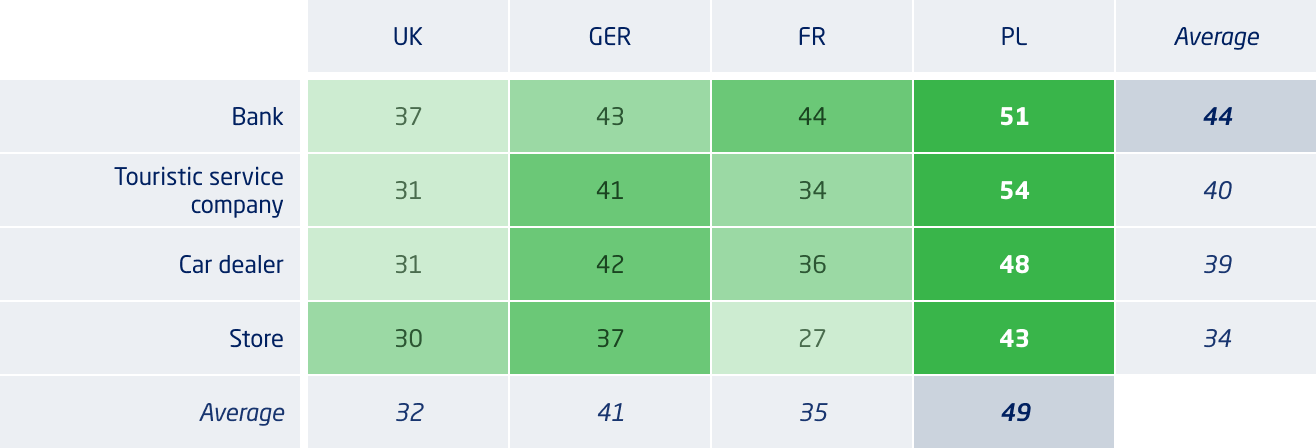Viewport: 1316px width, 448px height.
Task: Select the Car dealer GER cell showing 42
Action: (610, 264)
